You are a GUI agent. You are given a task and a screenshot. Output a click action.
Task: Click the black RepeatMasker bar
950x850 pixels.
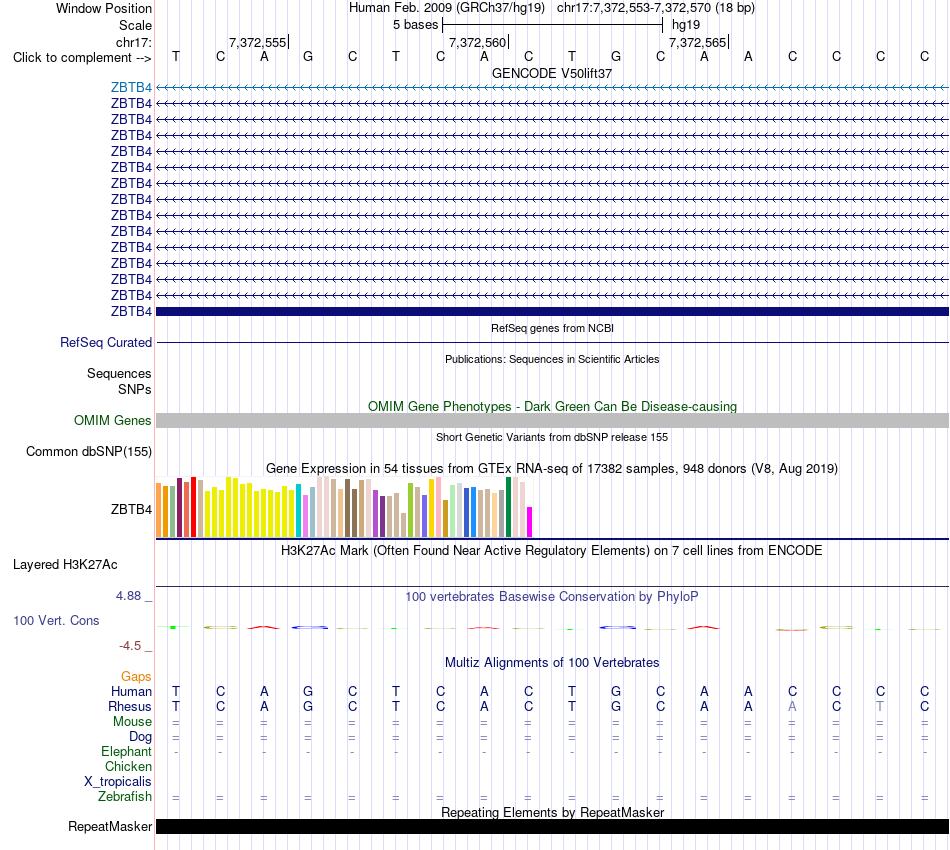point(552,827)
